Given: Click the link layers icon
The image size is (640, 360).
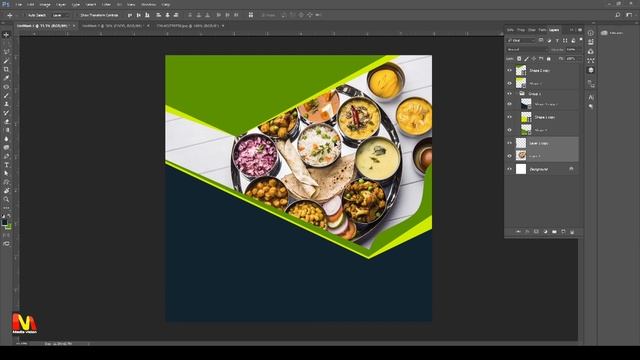Looking at the screenshot, I should (518, 232).
